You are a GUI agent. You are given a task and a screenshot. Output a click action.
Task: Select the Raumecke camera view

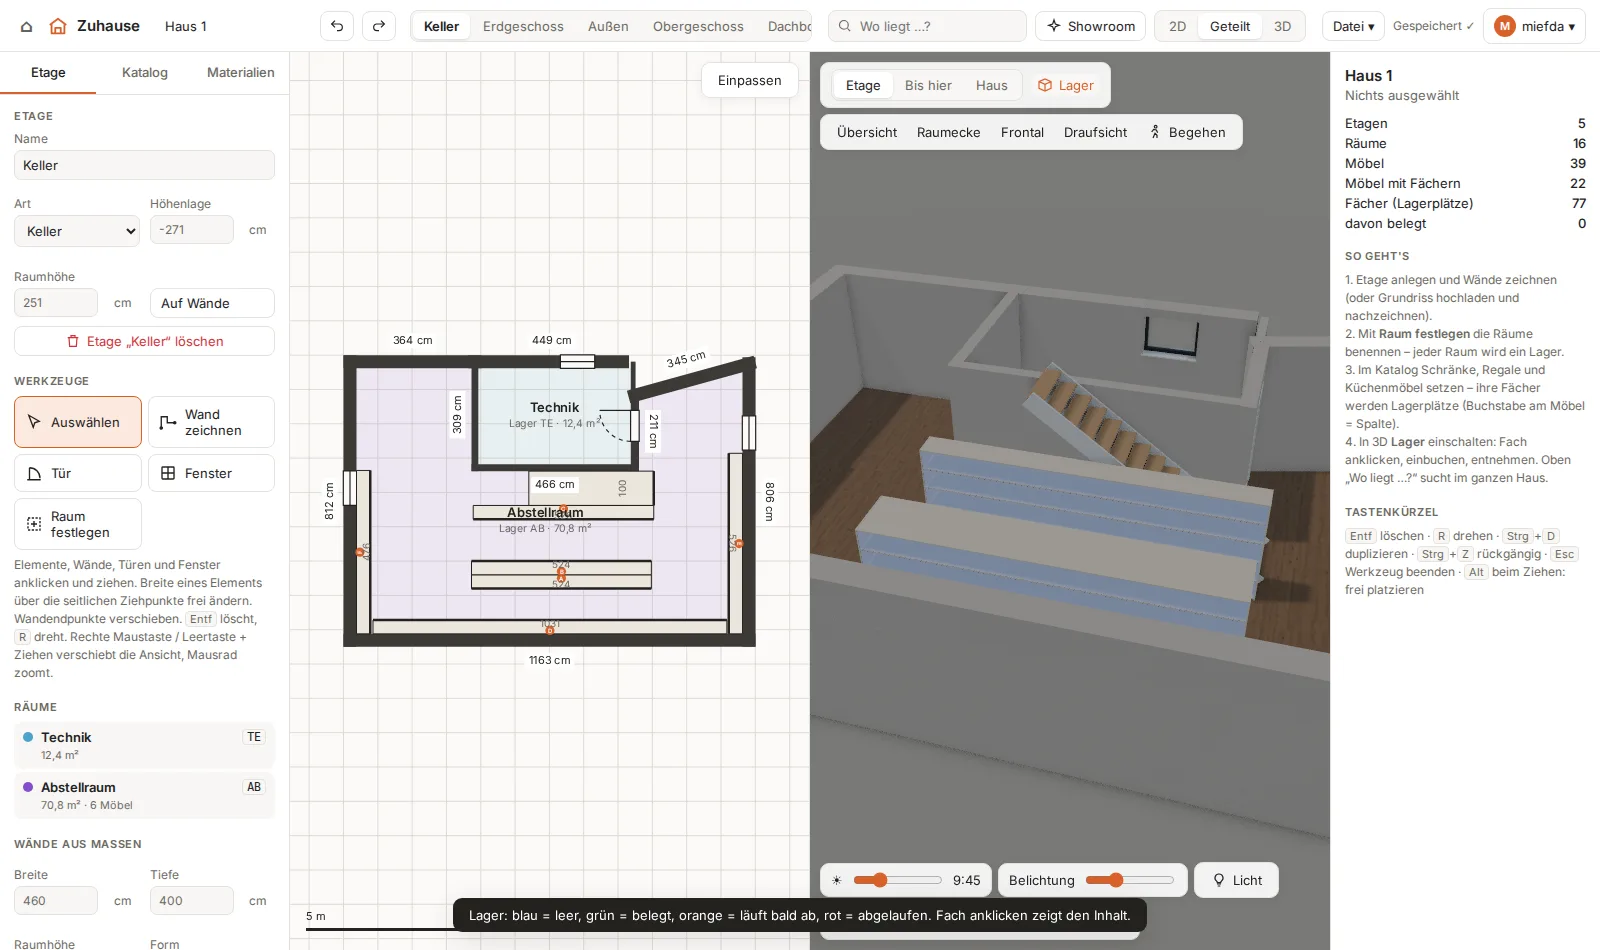(949, 132)
